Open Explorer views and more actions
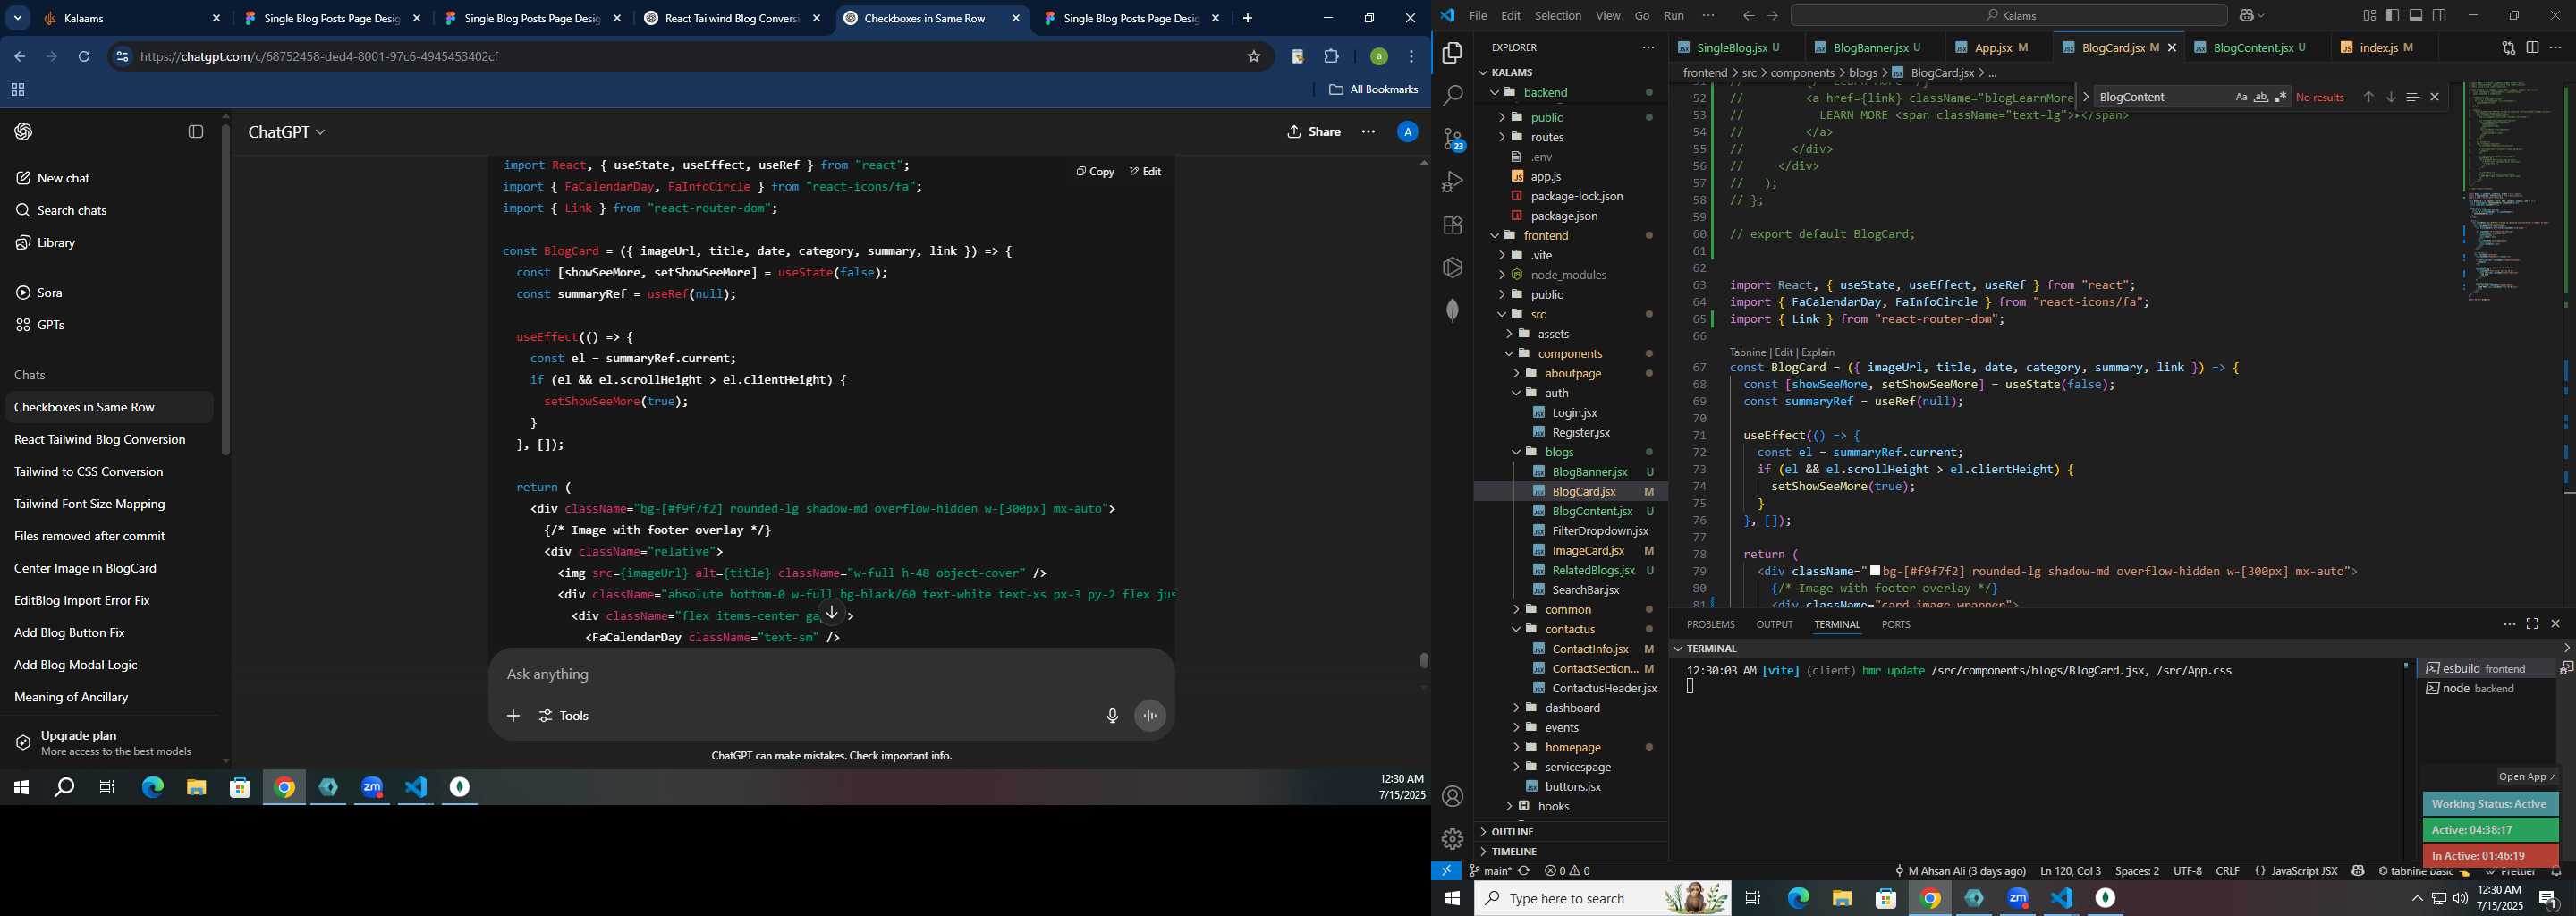The image size is (2576, 916). (x=1648, y=47)
